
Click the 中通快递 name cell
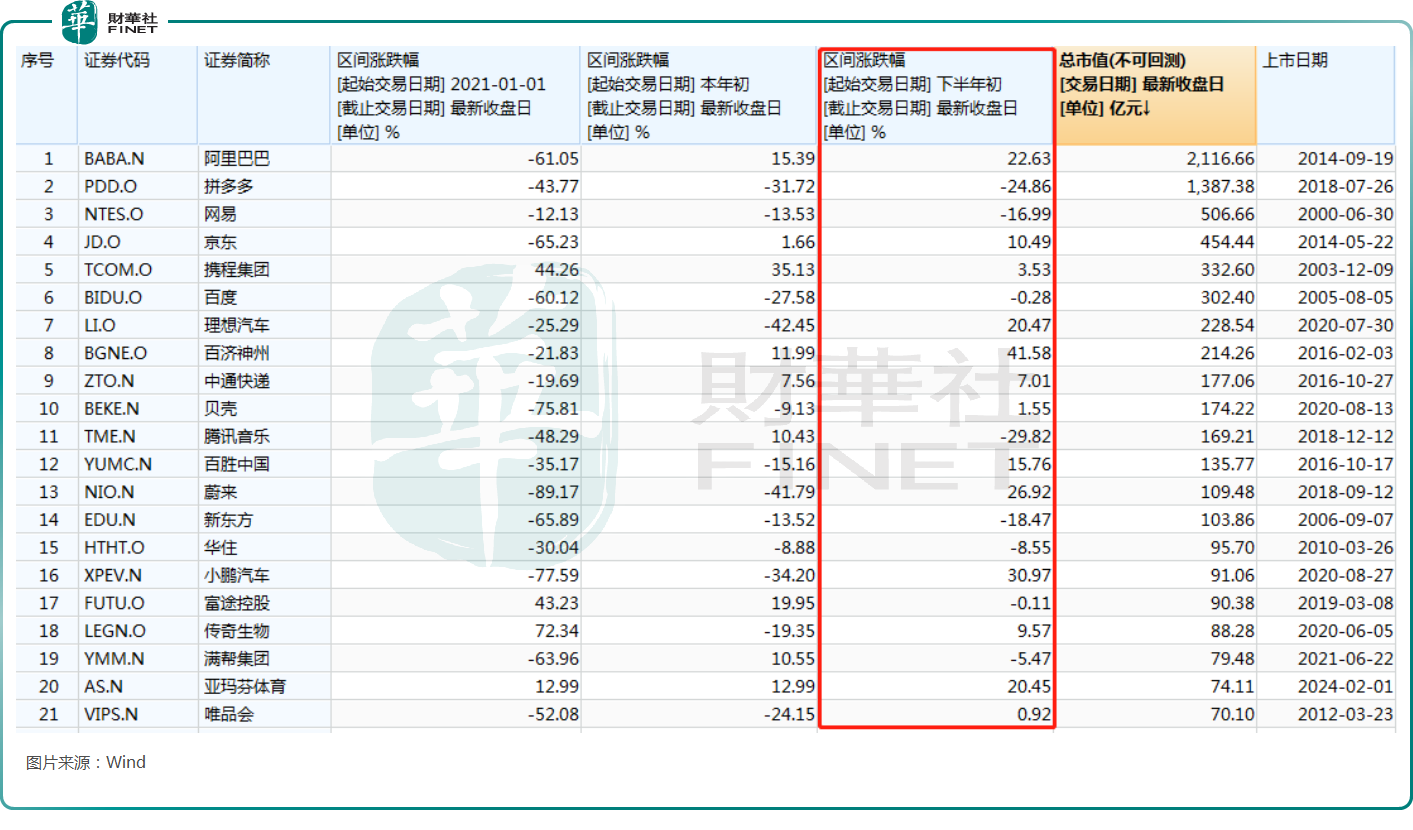[264, 381]
